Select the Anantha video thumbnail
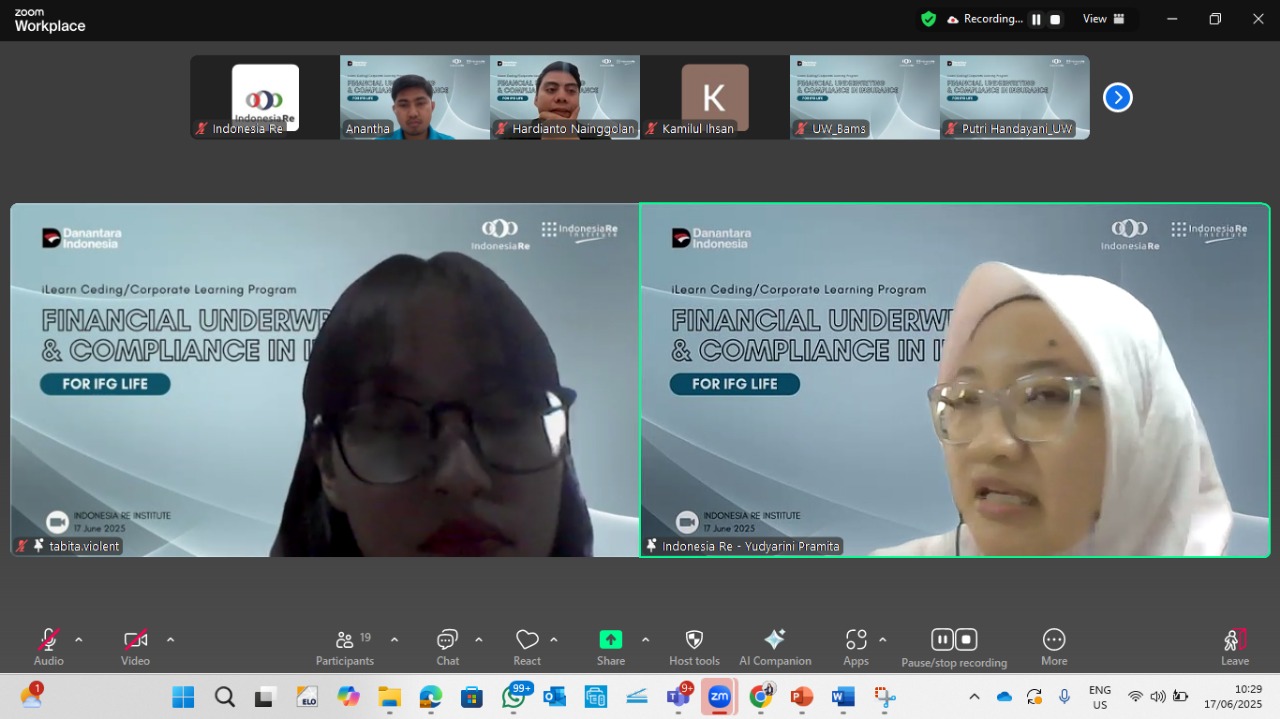Viewport: 1280px width, 719px height. click(x=415, y=97)
